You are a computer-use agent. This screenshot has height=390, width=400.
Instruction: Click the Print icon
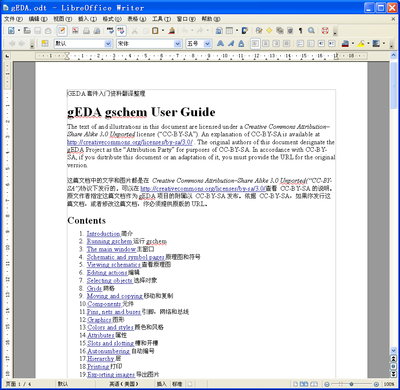(x=86, y=31)
